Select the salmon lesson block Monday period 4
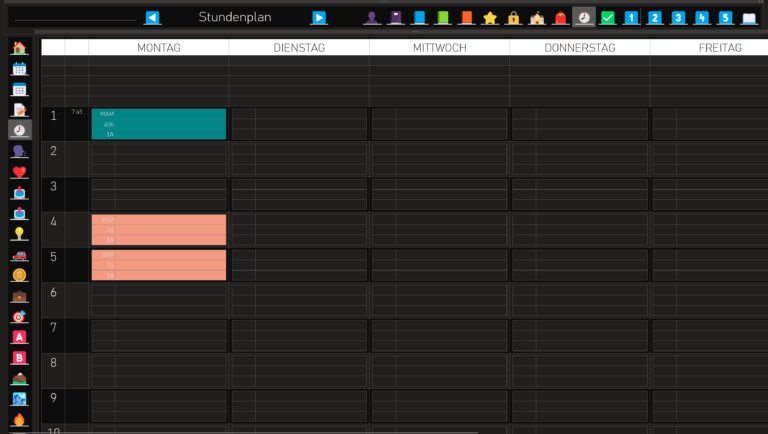Image resolution: width=768 pixels, height=434 pixels. point(159,230)
